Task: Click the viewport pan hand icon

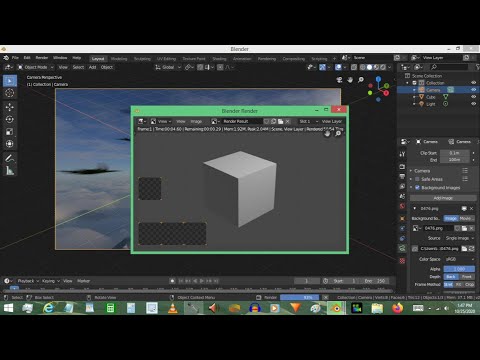Action: click(x=350, y=80)
